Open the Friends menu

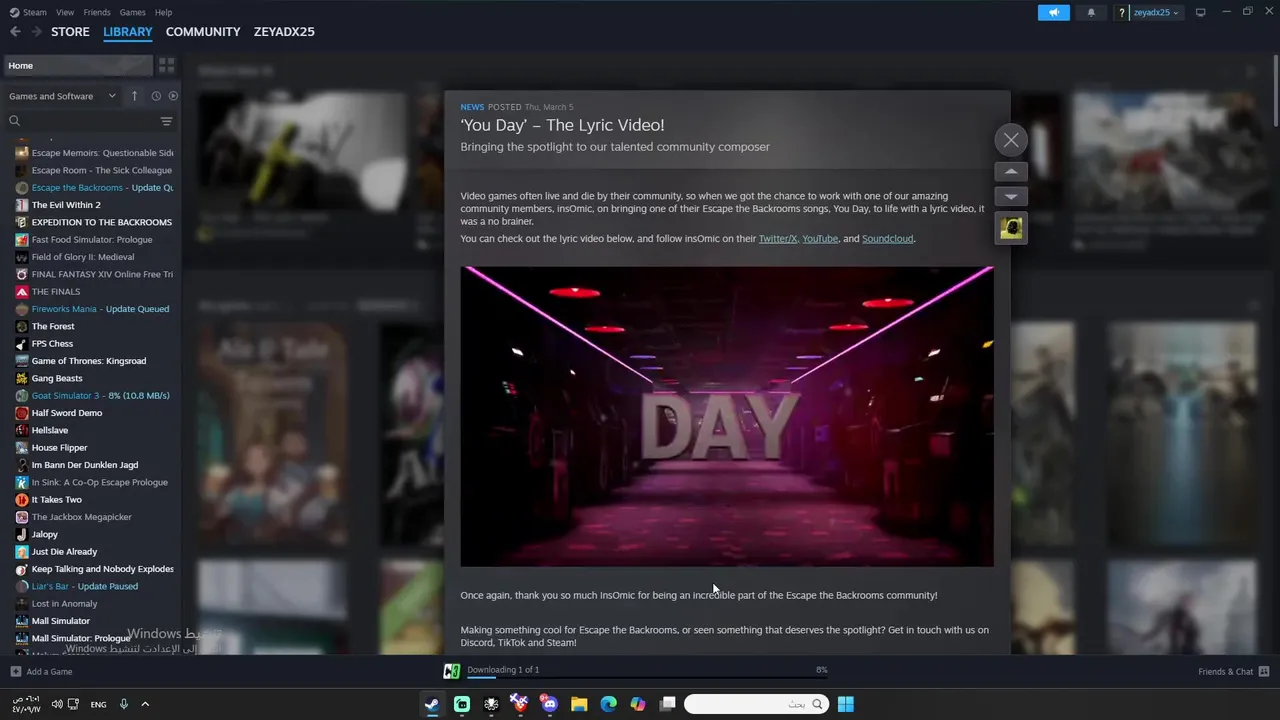[x=97, y=12]
